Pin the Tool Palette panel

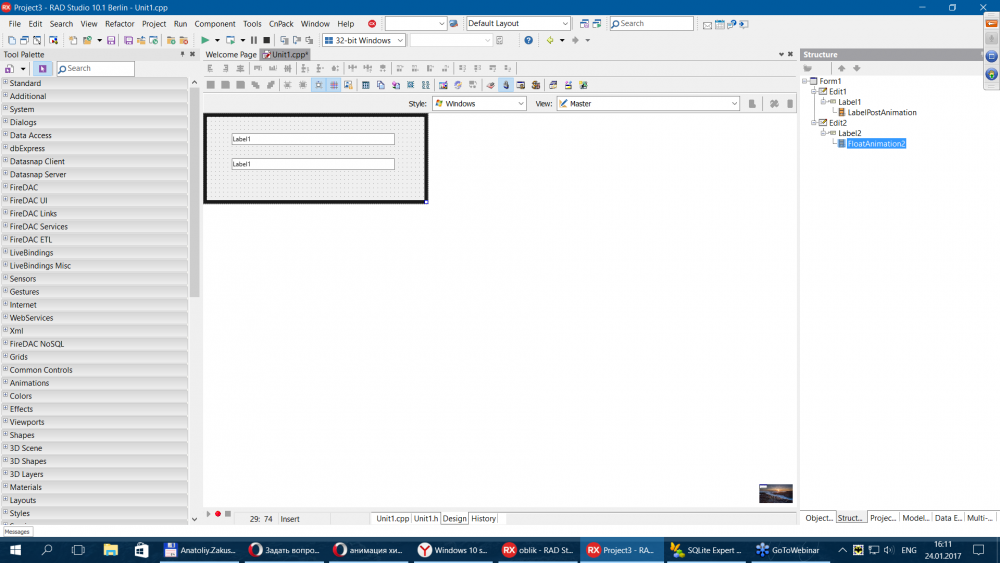pos(182,54)
